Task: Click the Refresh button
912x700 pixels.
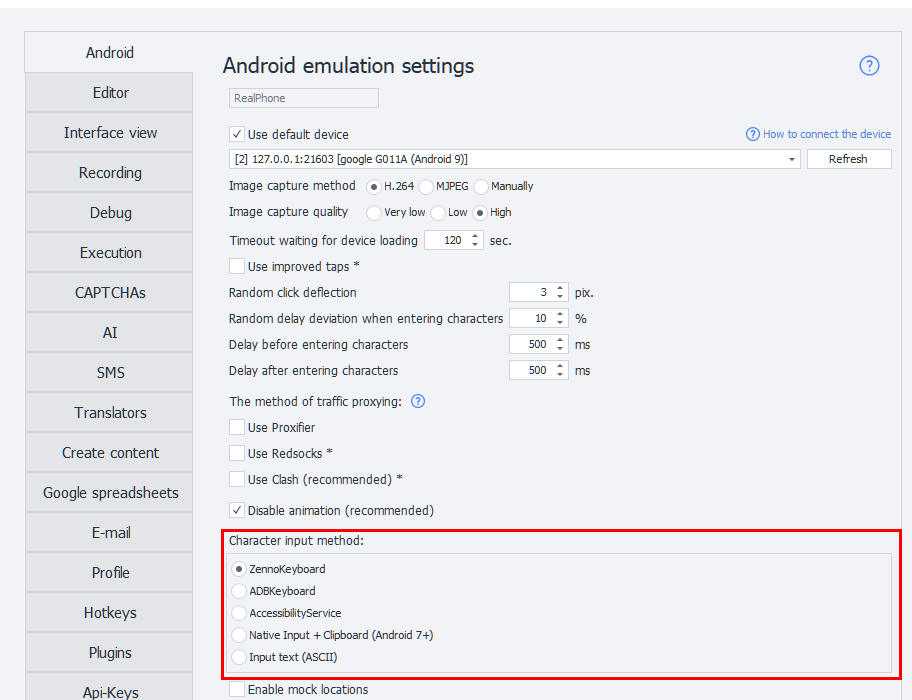Action: tap(849, 159)
